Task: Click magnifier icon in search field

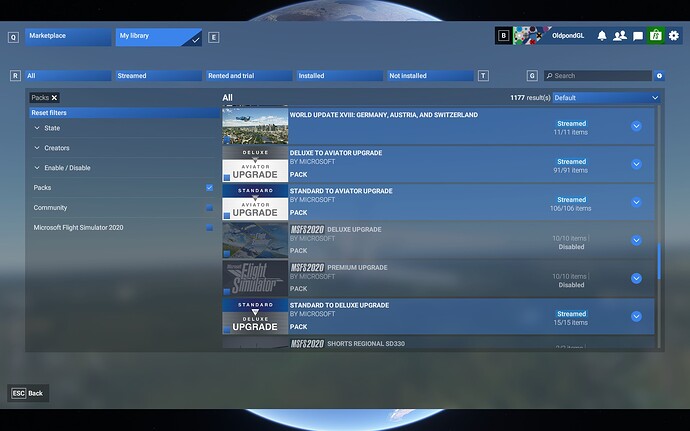Action: pyautogui.click(x=550, y=76)
